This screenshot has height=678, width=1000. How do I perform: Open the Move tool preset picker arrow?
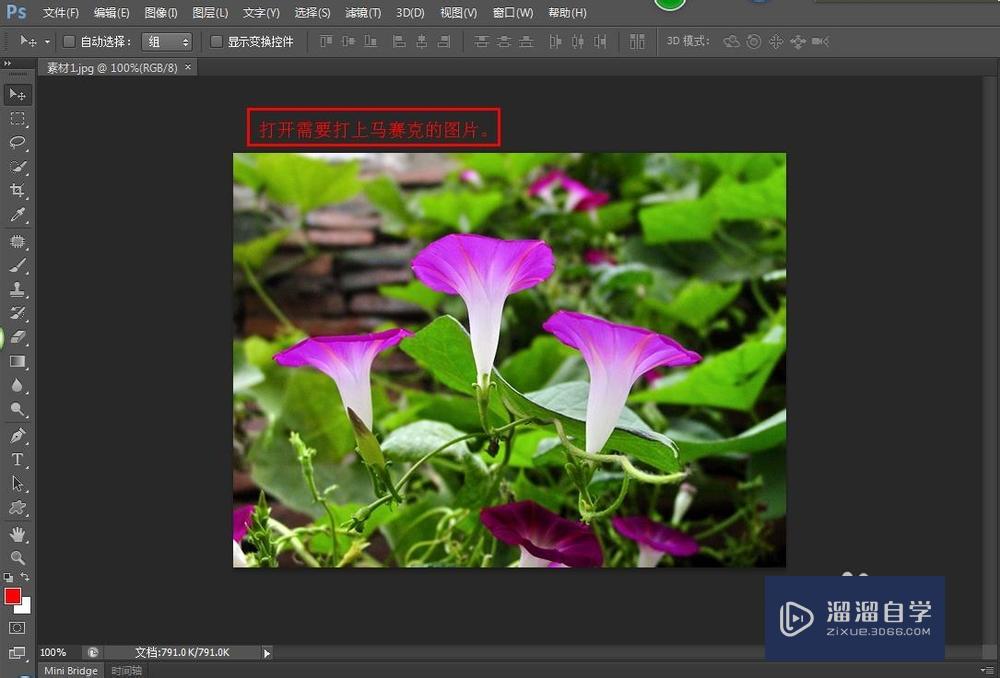pos(47,42)
